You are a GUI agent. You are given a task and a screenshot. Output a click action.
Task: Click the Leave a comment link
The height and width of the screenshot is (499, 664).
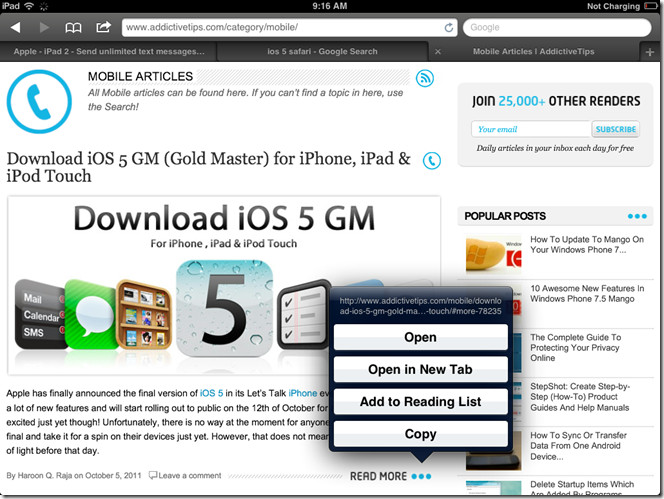(185, 475)
